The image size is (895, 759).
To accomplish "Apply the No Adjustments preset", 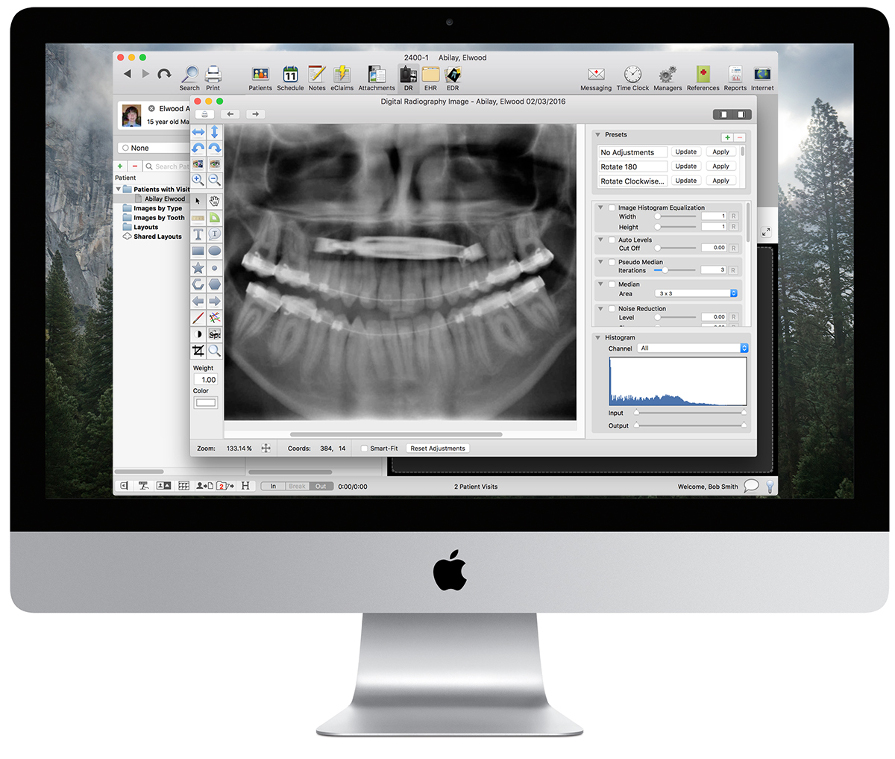I will coord(721,152).
